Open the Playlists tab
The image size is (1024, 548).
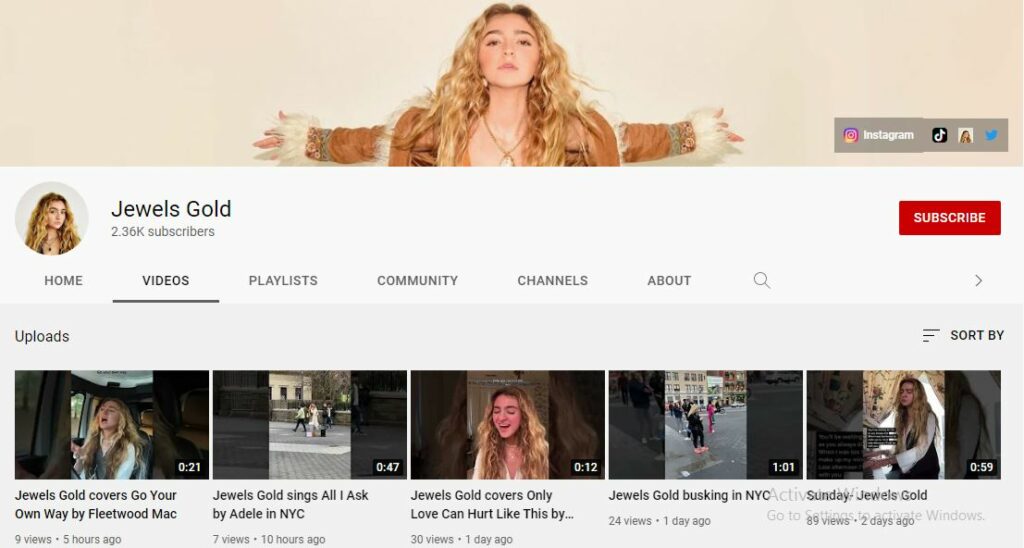coord(283,281)
